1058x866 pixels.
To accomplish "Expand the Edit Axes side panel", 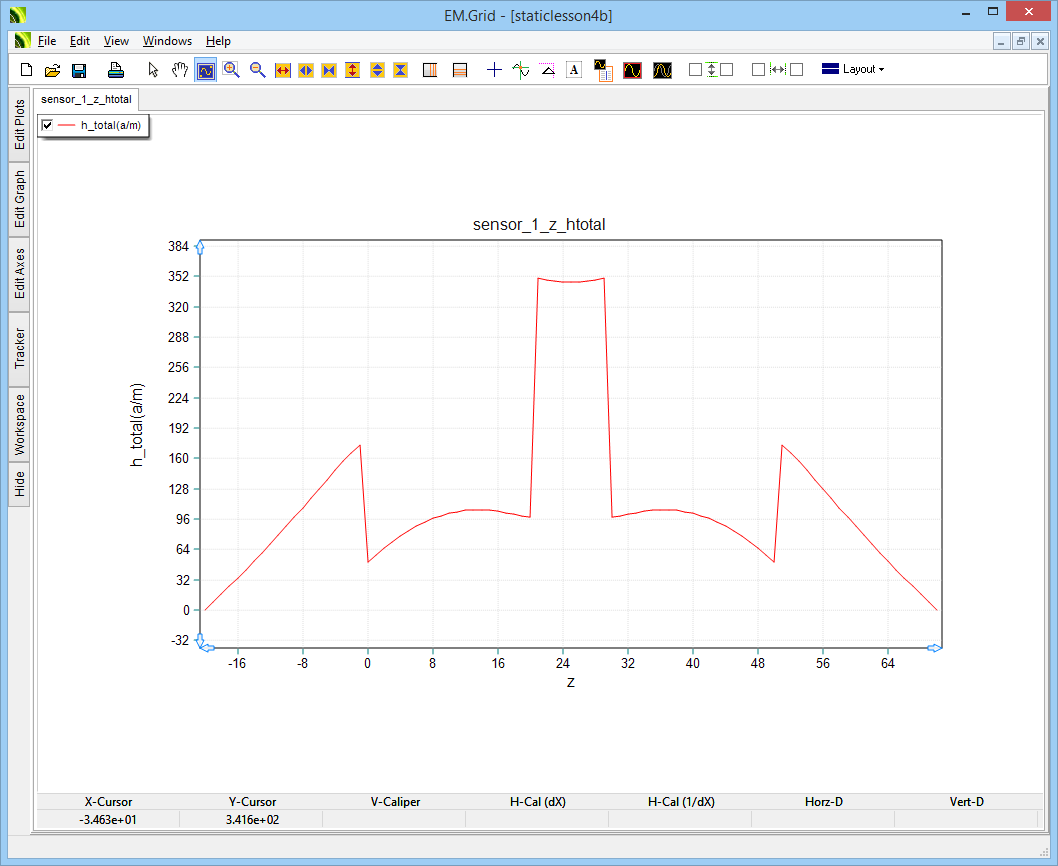I will click(x=19, y=274).
